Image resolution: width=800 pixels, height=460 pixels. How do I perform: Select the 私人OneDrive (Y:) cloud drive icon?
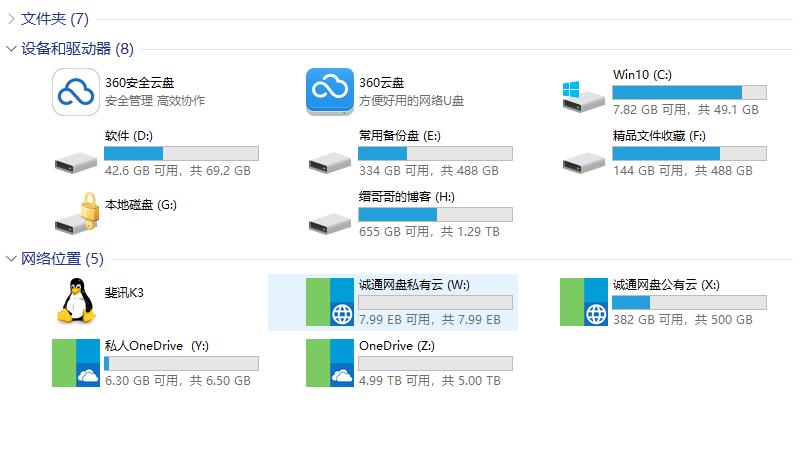pyautogui.click(x=76, y=363)
